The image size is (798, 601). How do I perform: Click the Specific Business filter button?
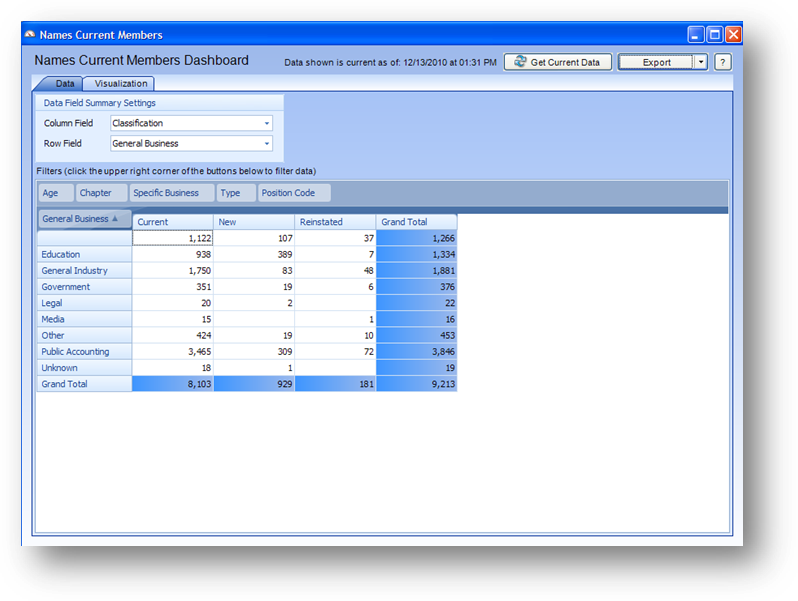(x=172, y=193)
